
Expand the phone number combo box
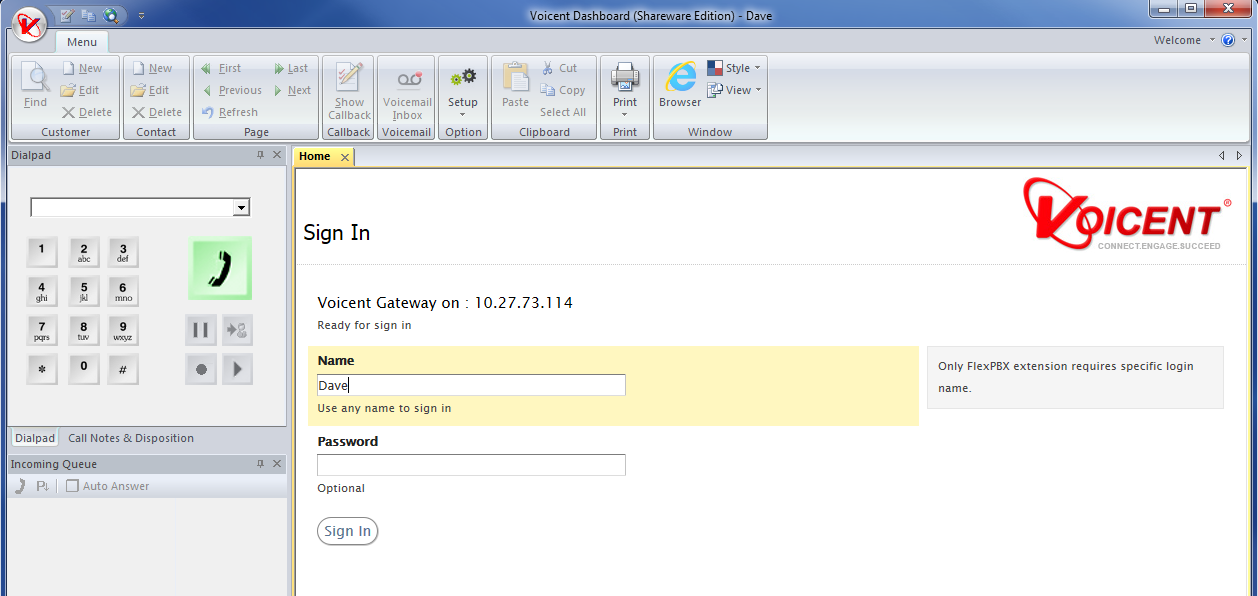pyautogui.click(x=240, y=208)
